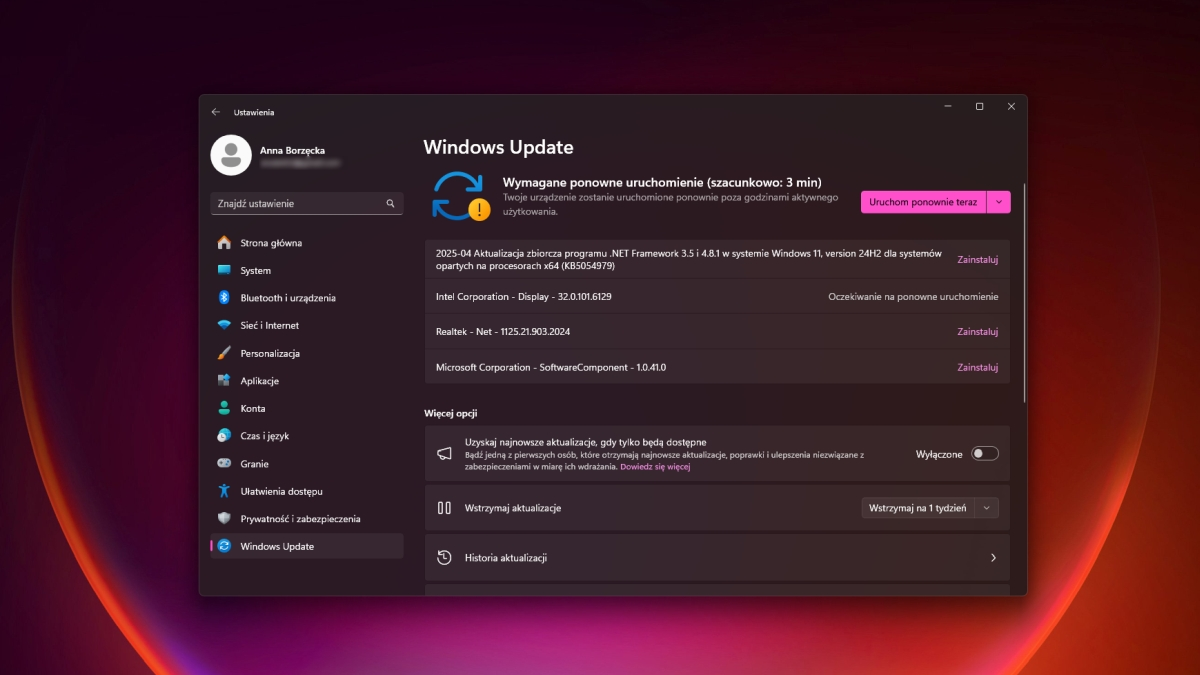The image size is (1200, 675).
Task: Click the back arrow in Ustawienia
Action: point(216,112)
